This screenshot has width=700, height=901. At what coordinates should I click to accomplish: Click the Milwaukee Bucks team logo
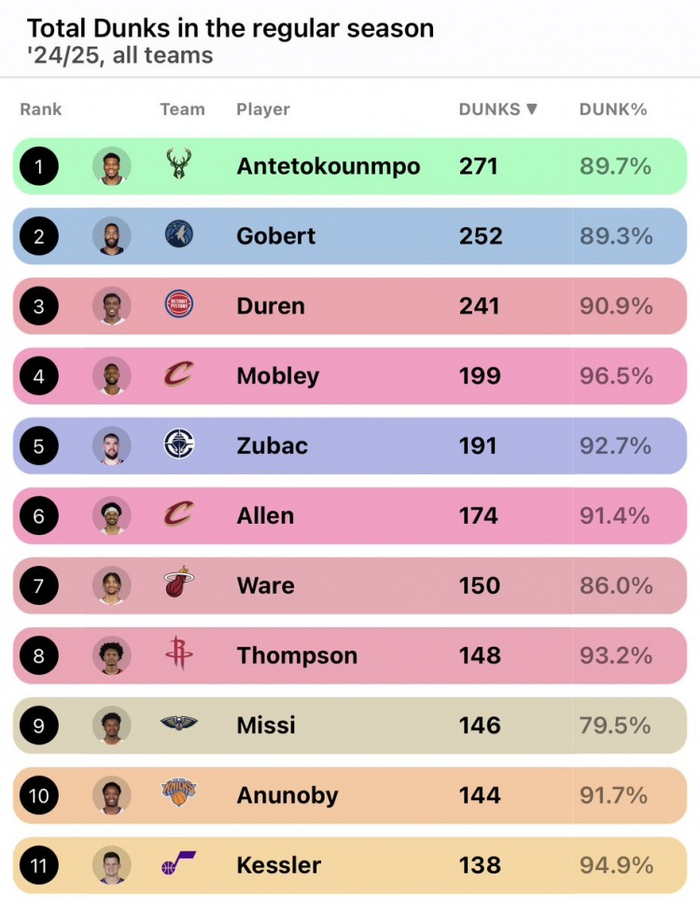coord(179,166)
